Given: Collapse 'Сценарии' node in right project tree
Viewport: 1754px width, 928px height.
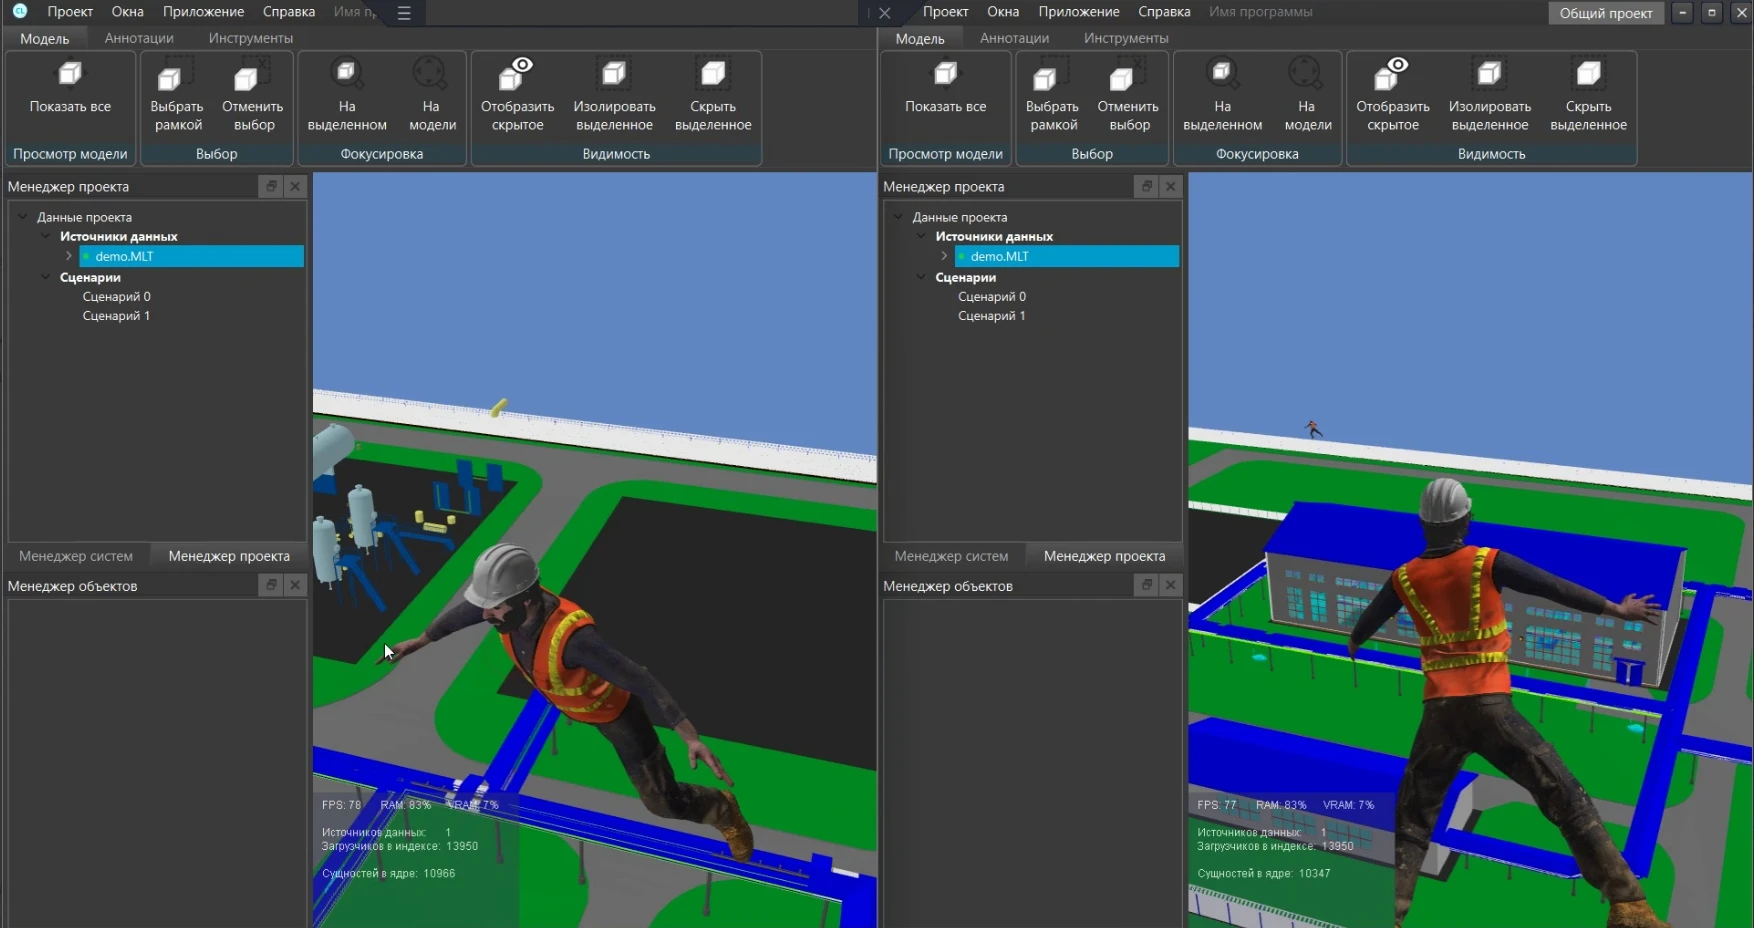Looking at the screenshot, I should coord(921,277).
